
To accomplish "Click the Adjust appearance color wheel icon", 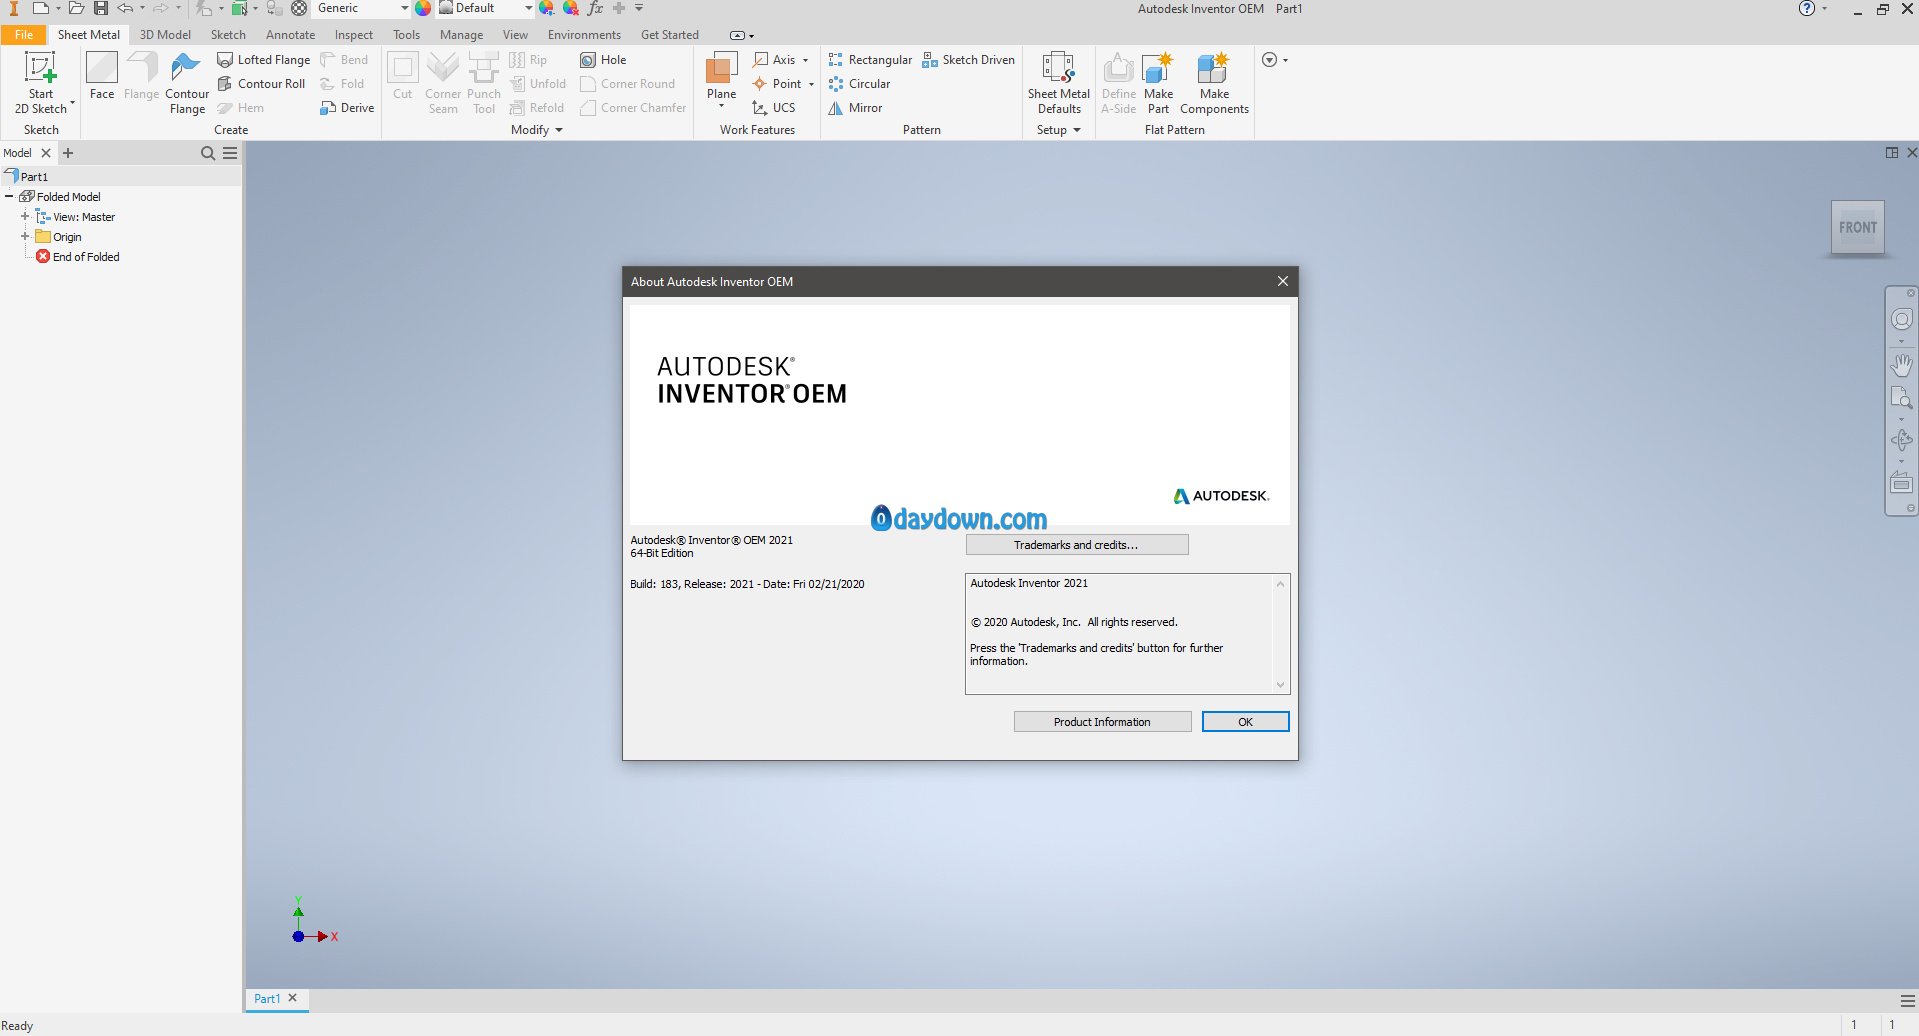I will [547, 8].
